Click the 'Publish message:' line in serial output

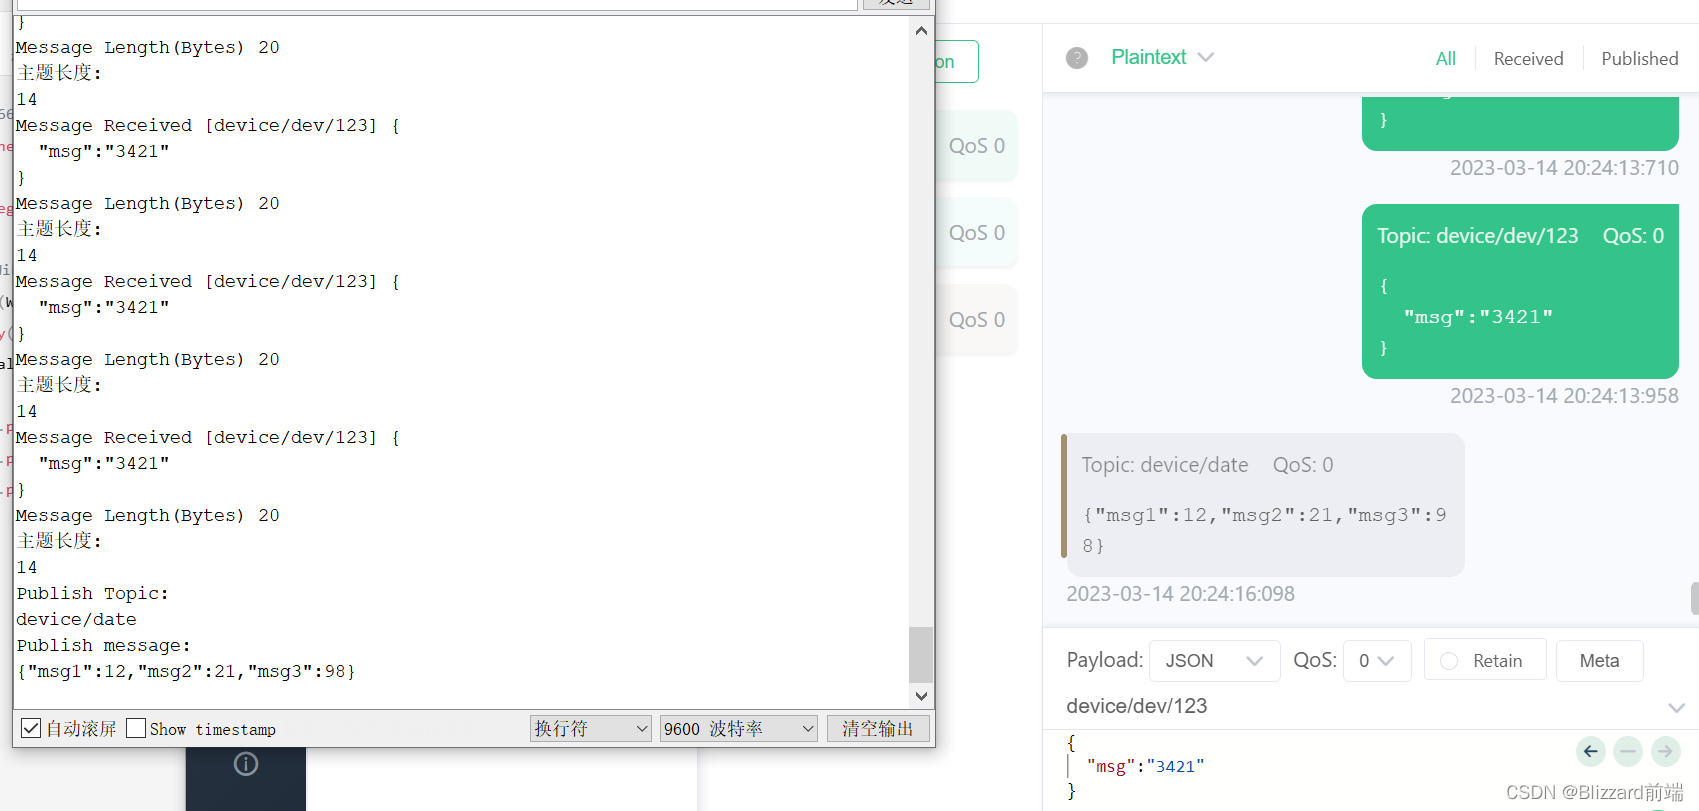(103, 646)
